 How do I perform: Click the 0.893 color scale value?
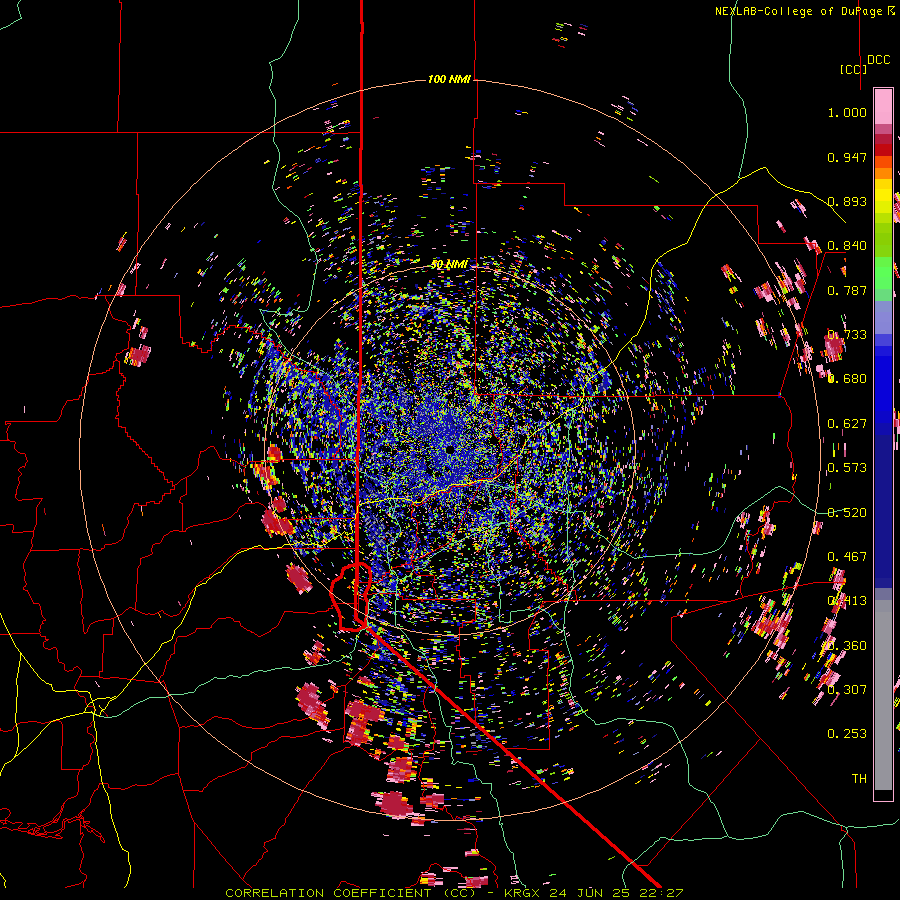(847, 201)
